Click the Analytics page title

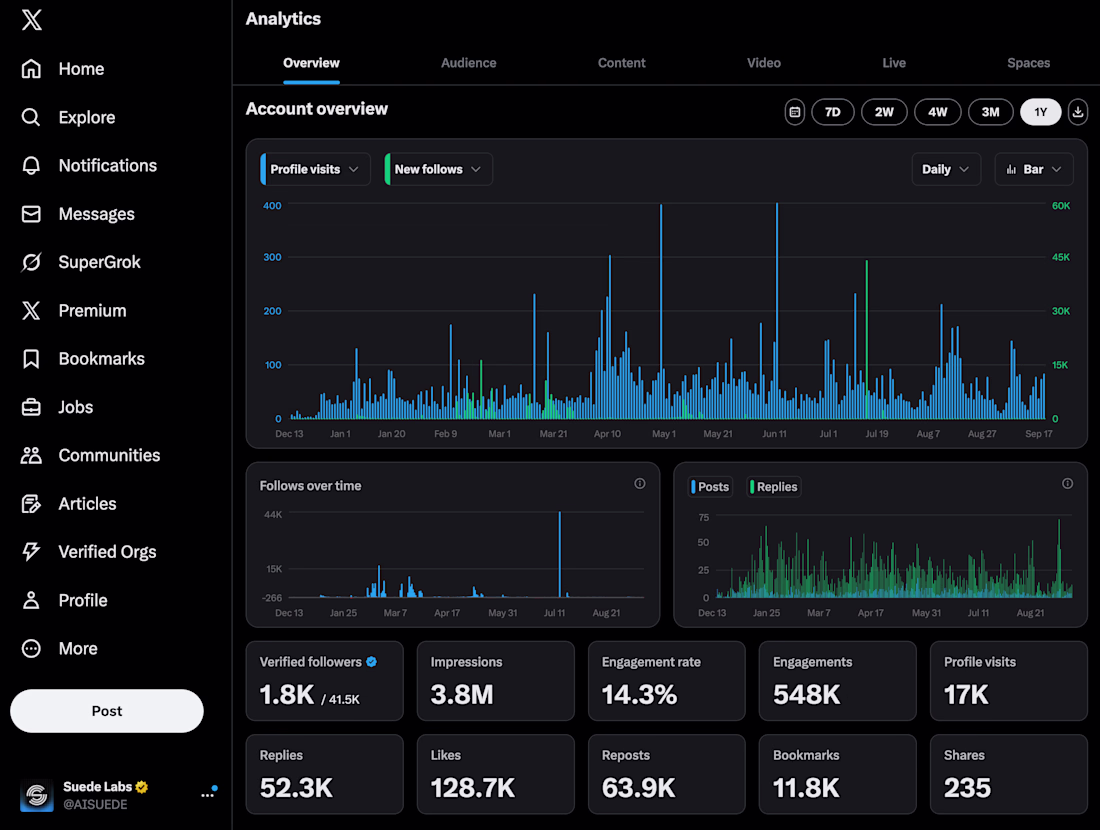tap(283, 19)
